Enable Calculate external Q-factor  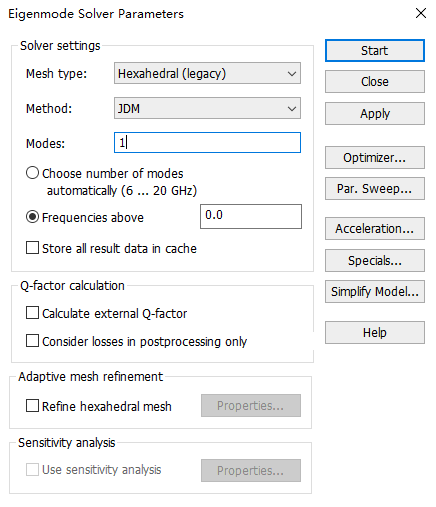coord(32,313)
